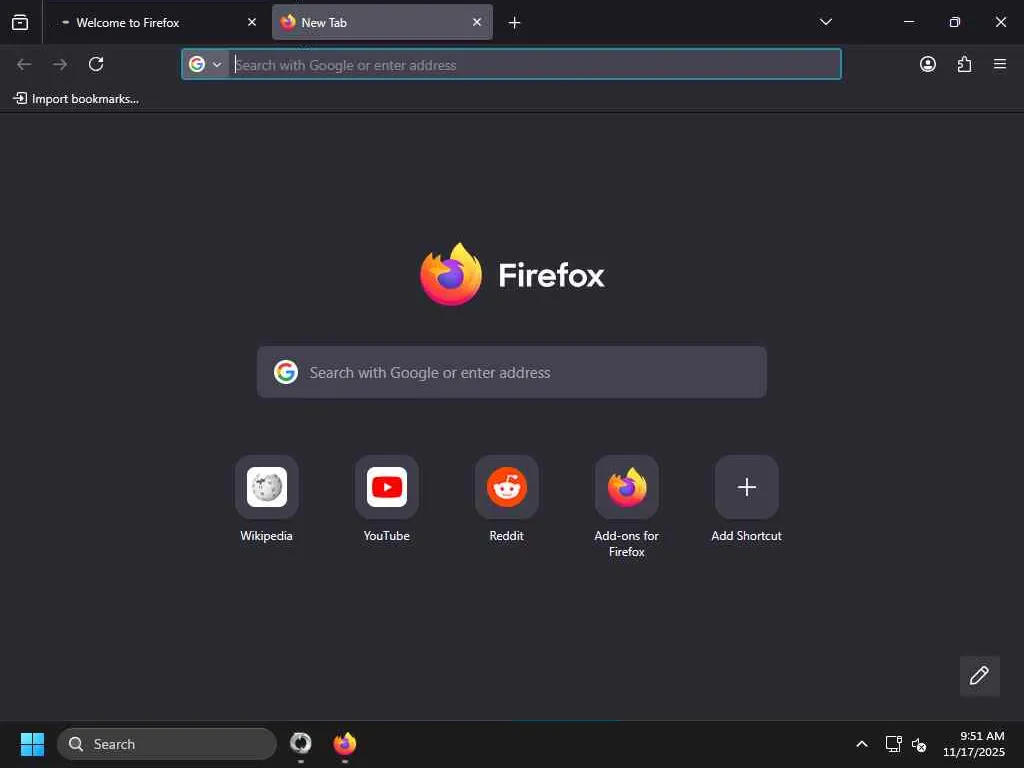Open the Google search engine dropdown in address bar
Viewport: 1024px width, 768px height.
[x=205, y=64]
